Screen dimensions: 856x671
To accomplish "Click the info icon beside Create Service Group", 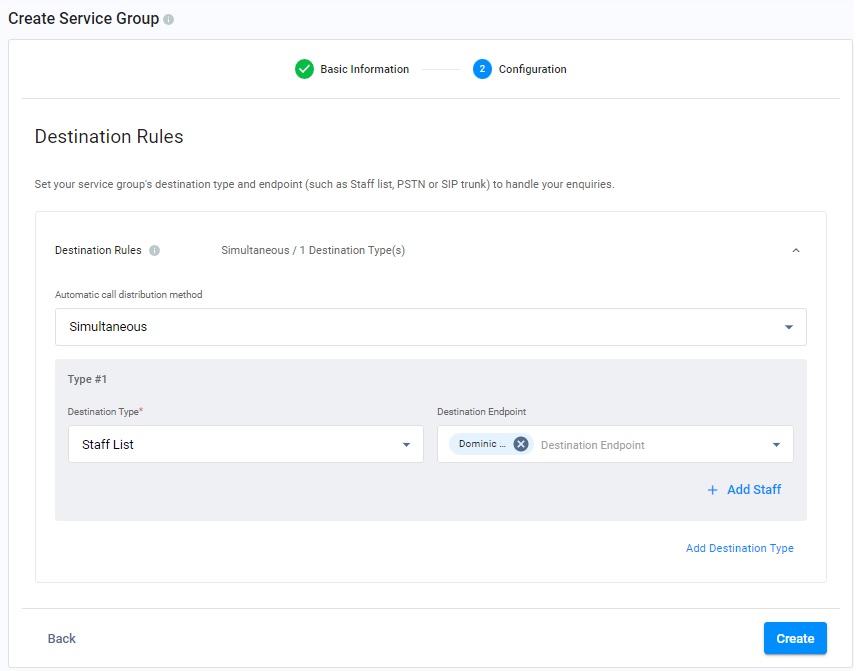I will point(168,20).
